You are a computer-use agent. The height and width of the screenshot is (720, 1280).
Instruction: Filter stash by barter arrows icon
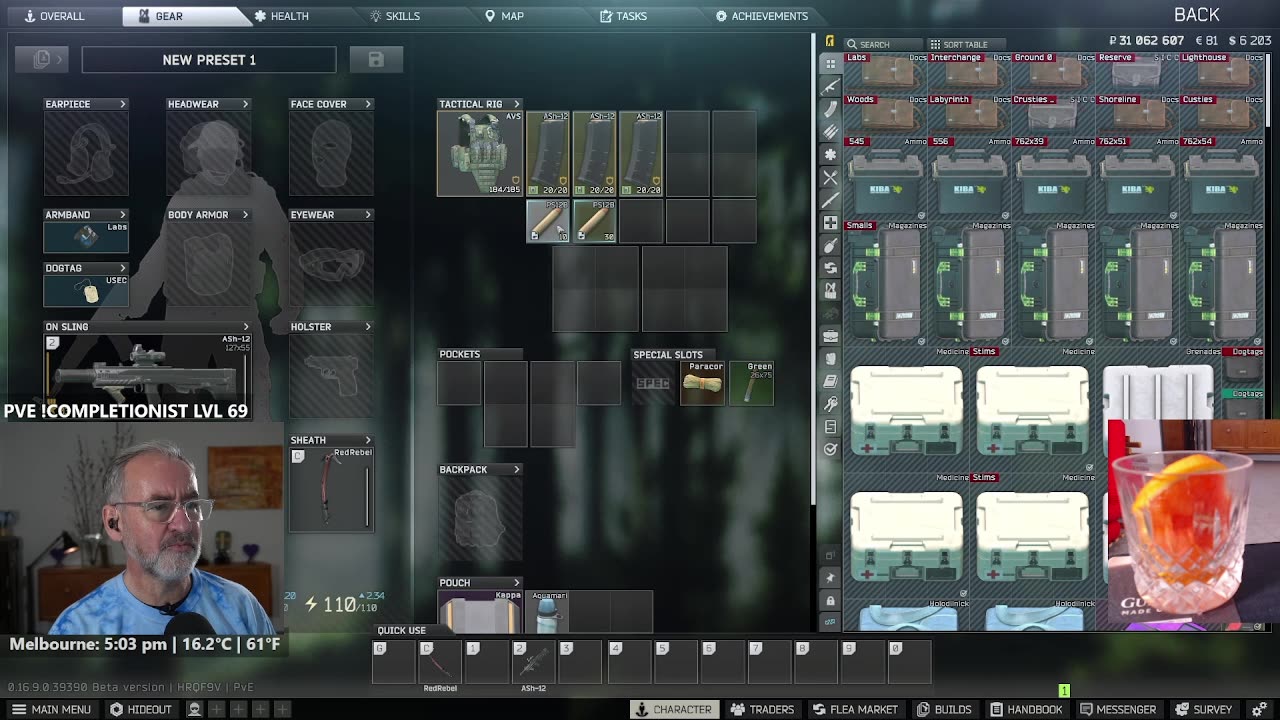pyautogui.click(x=830, y=268)
